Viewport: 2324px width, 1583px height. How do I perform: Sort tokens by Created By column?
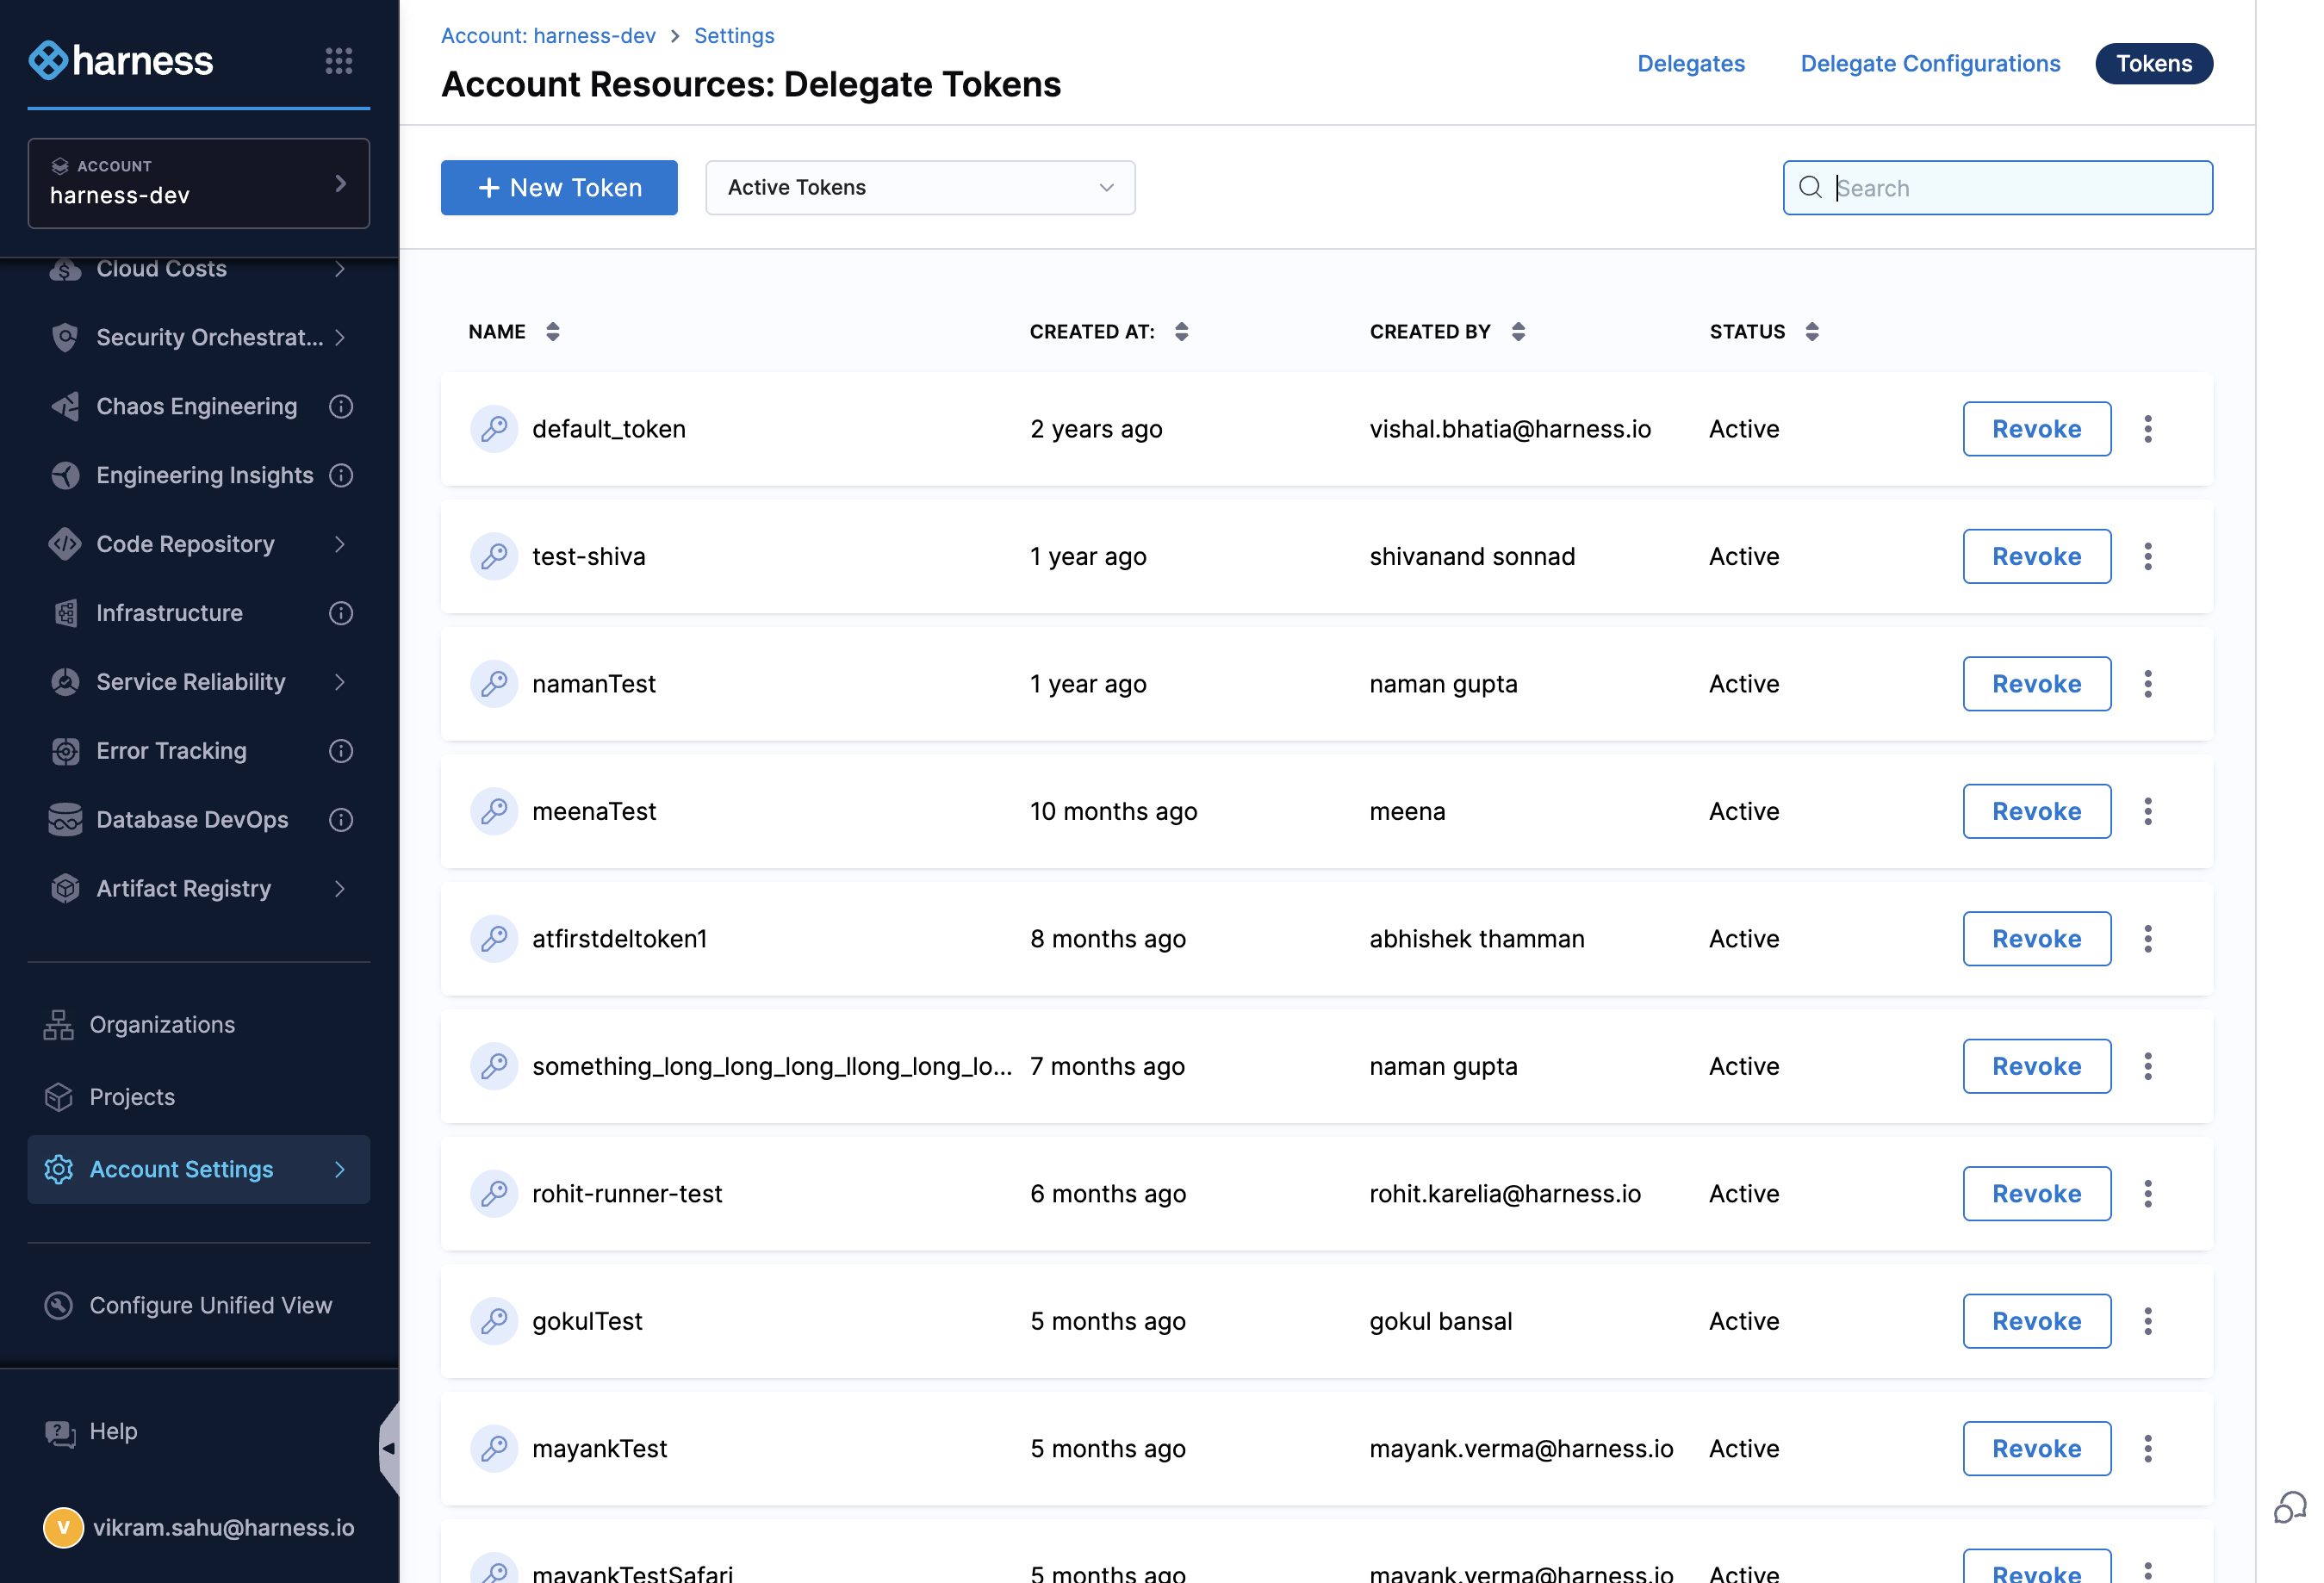point(1518,332)
